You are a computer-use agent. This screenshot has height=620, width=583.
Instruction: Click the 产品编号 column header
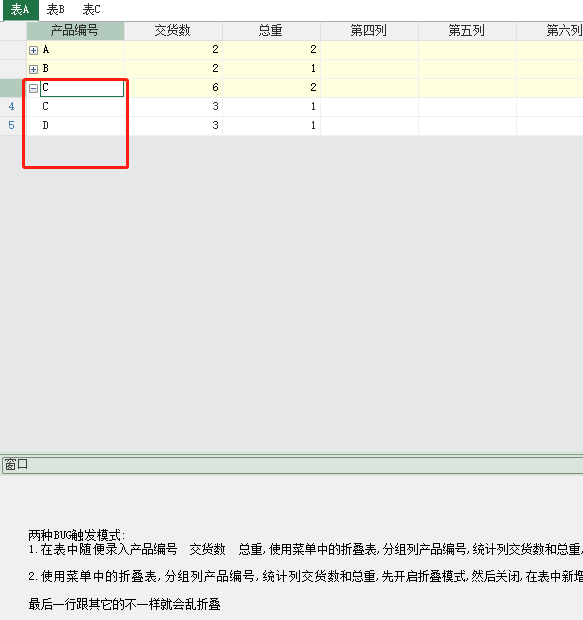(75, 30)
